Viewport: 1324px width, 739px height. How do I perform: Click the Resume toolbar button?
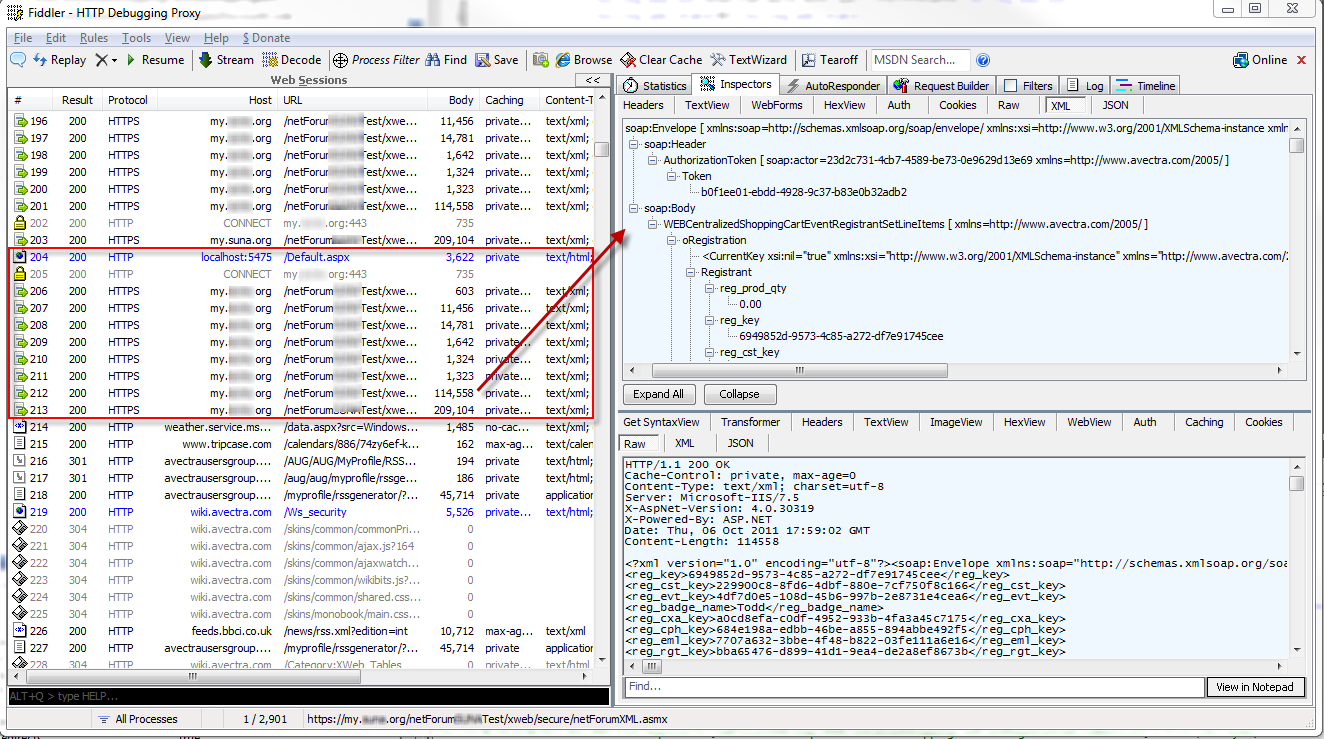(154, 60)
